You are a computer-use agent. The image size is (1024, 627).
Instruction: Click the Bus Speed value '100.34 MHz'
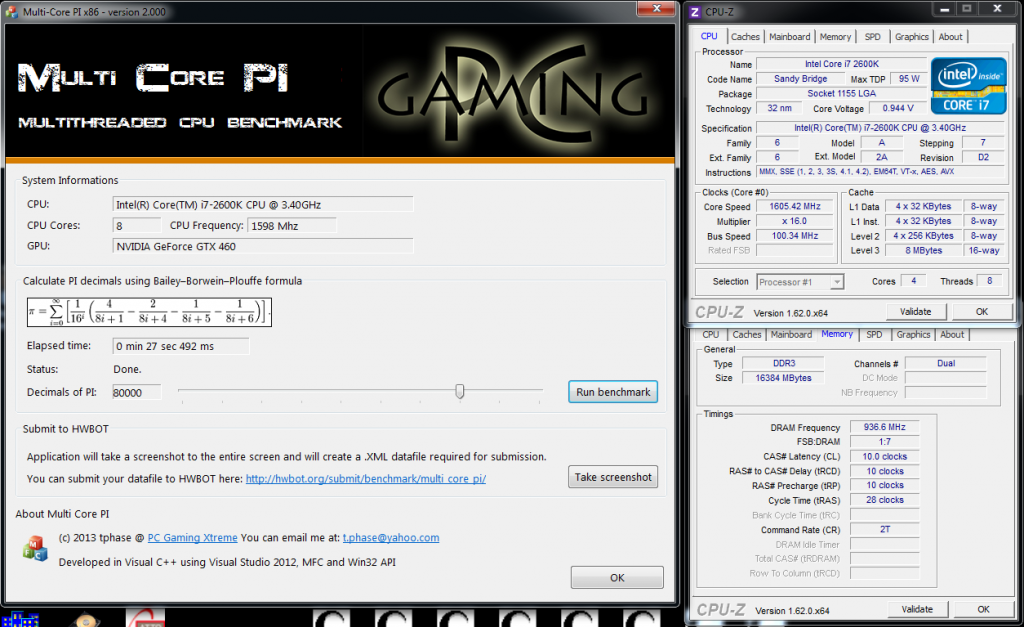(795, 236)
